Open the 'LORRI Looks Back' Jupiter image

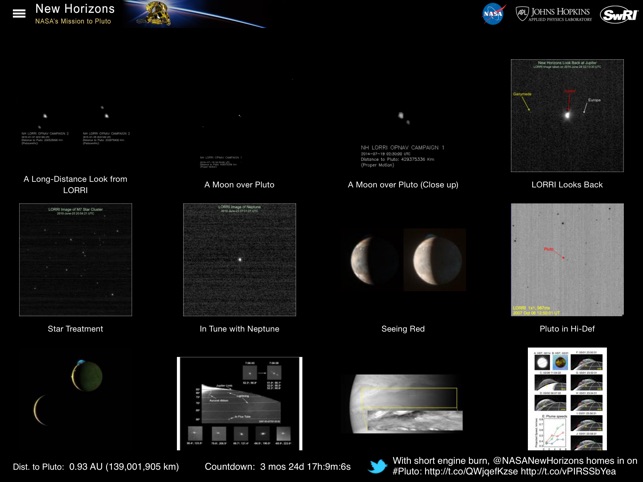(567, 115)
